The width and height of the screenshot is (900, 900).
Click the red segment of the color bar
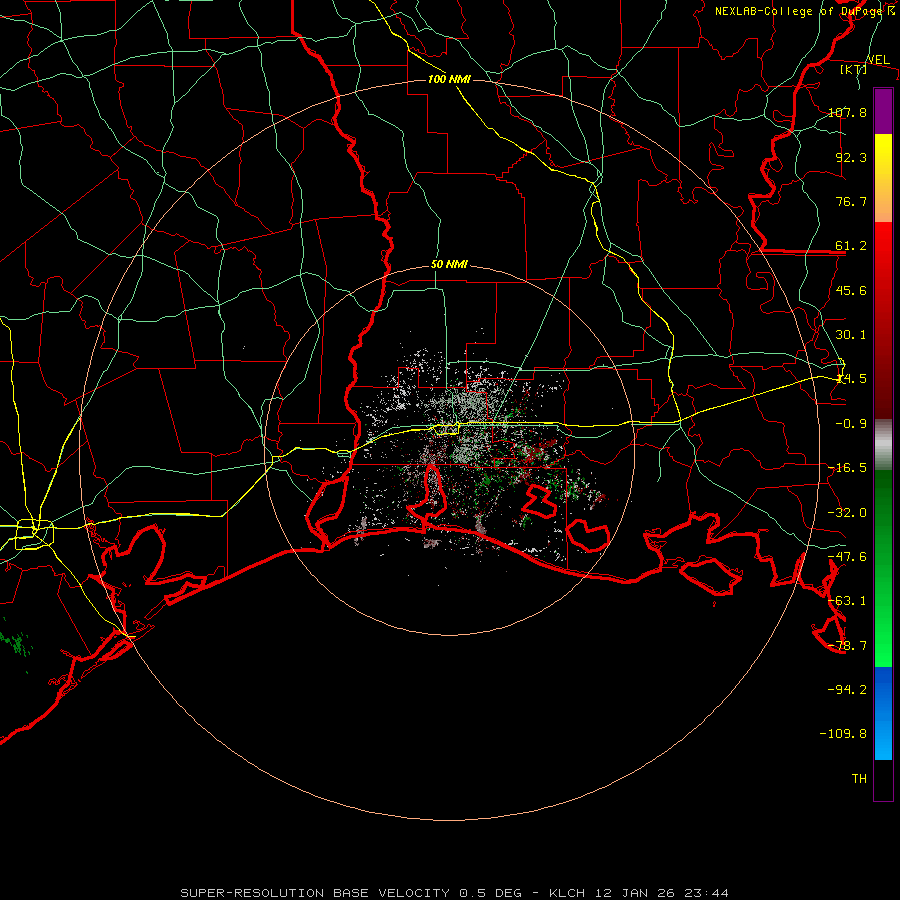[x=883, y=320]
